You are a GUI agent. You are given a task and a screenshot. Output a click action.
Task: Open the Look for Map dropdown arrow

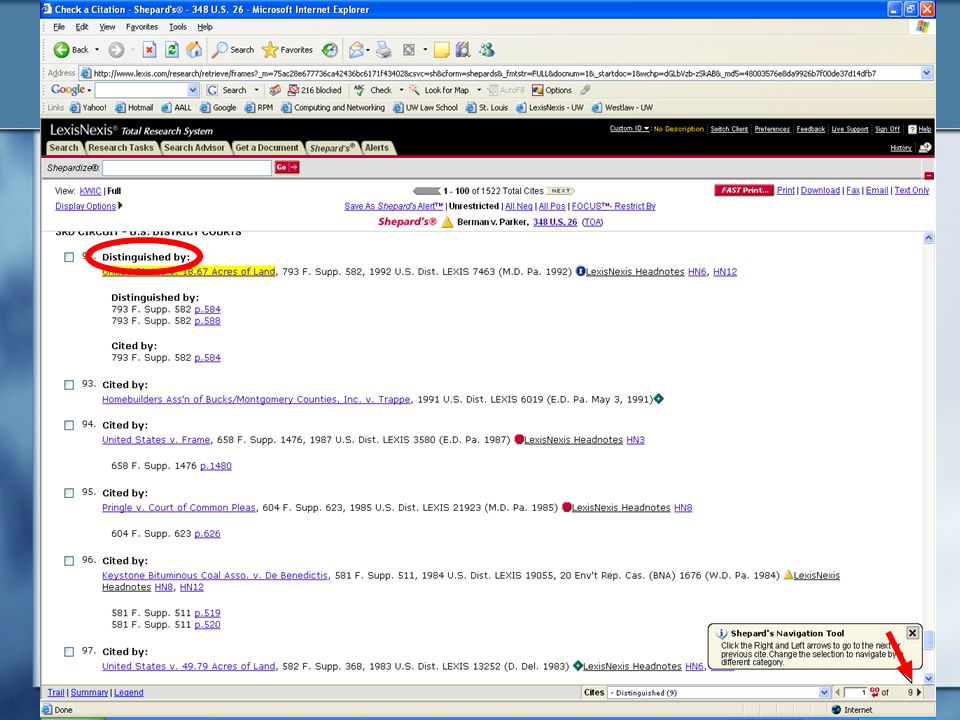pyautogui.click(x=479, y=90)
